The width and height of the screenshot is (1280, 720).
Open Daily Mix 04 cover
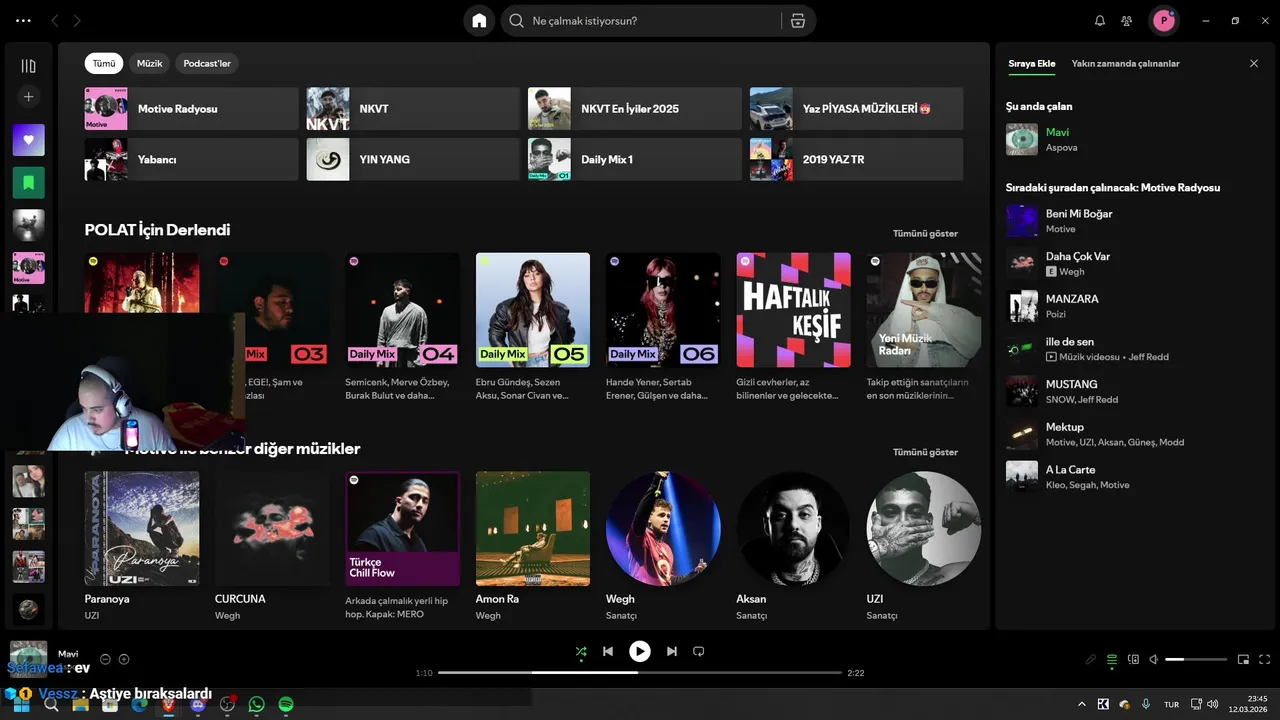pyautogui.click(x=403, y=310)
